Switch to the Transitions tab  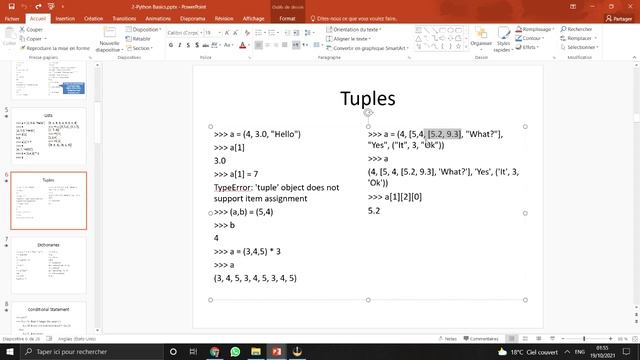[124, 18]
